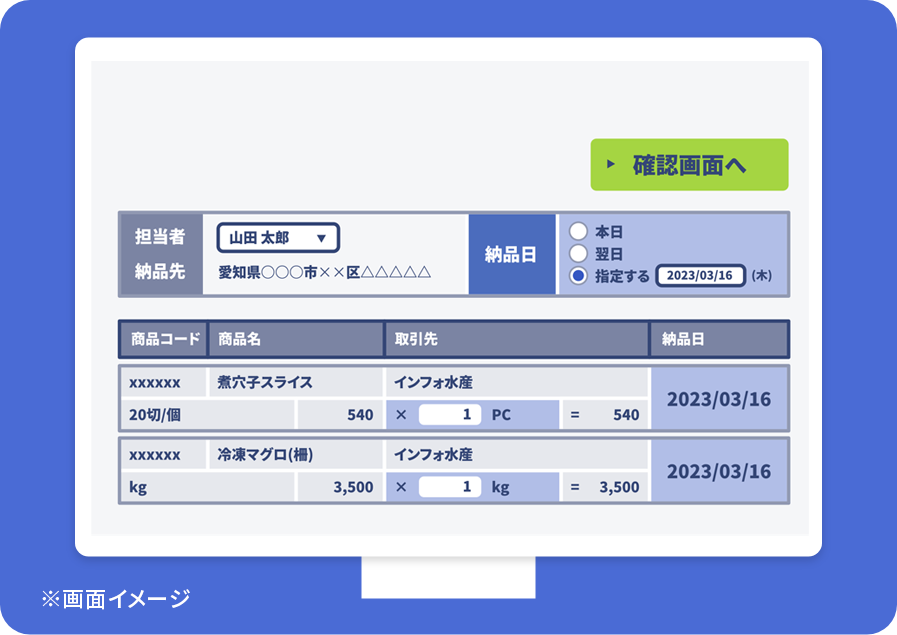This screenshot has width=897, height=635.
Task: Select インフォ水産 in the second product row
Action: (436, 454)
